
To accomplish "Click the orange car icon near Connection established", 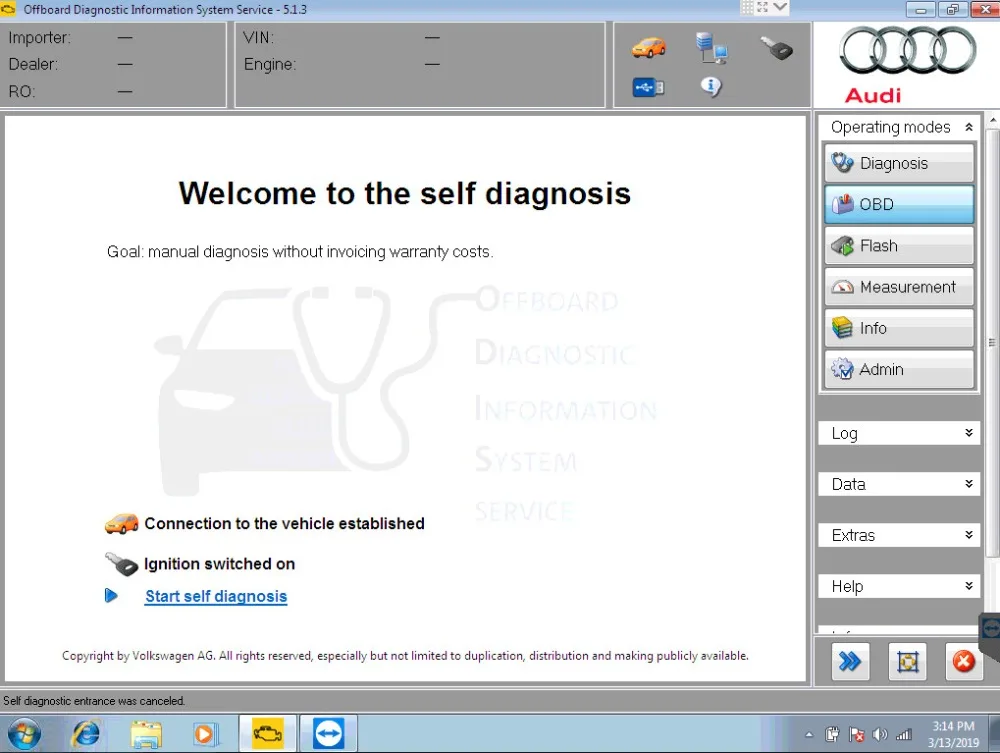I will [121, 523].
